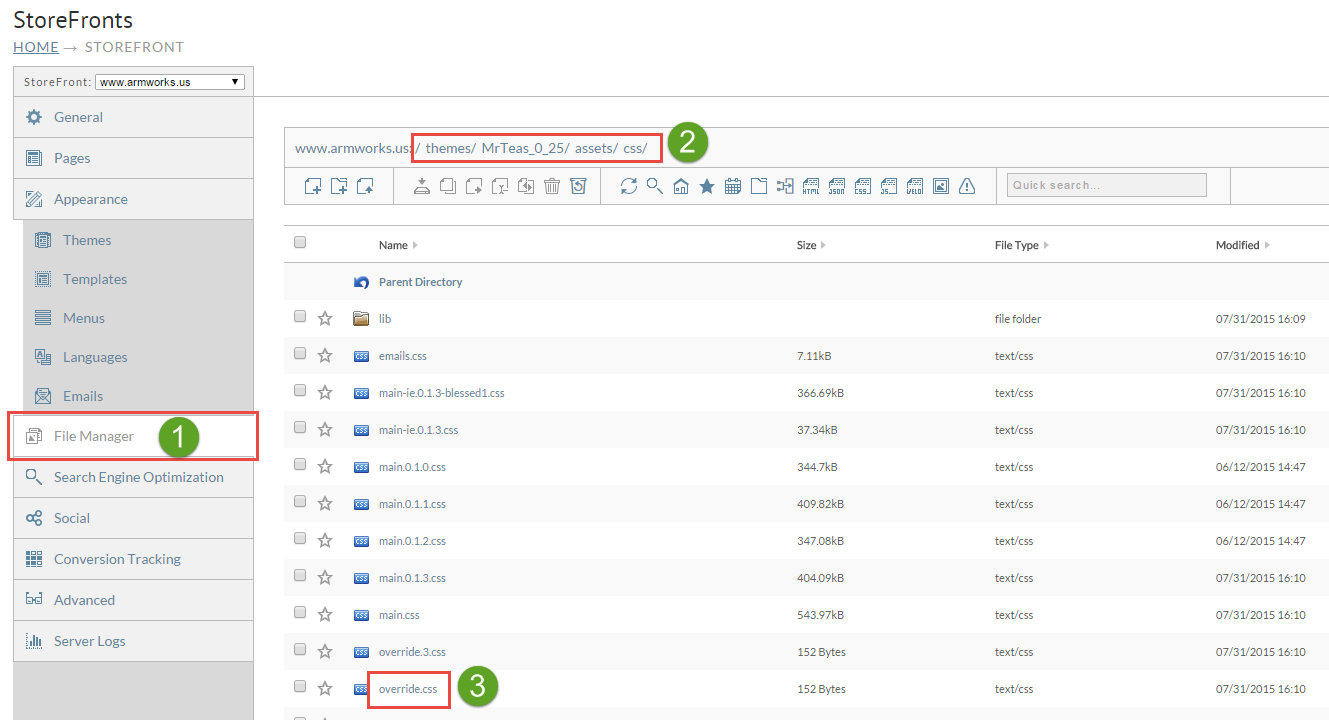Sort by File Type column arrow

1046,245
